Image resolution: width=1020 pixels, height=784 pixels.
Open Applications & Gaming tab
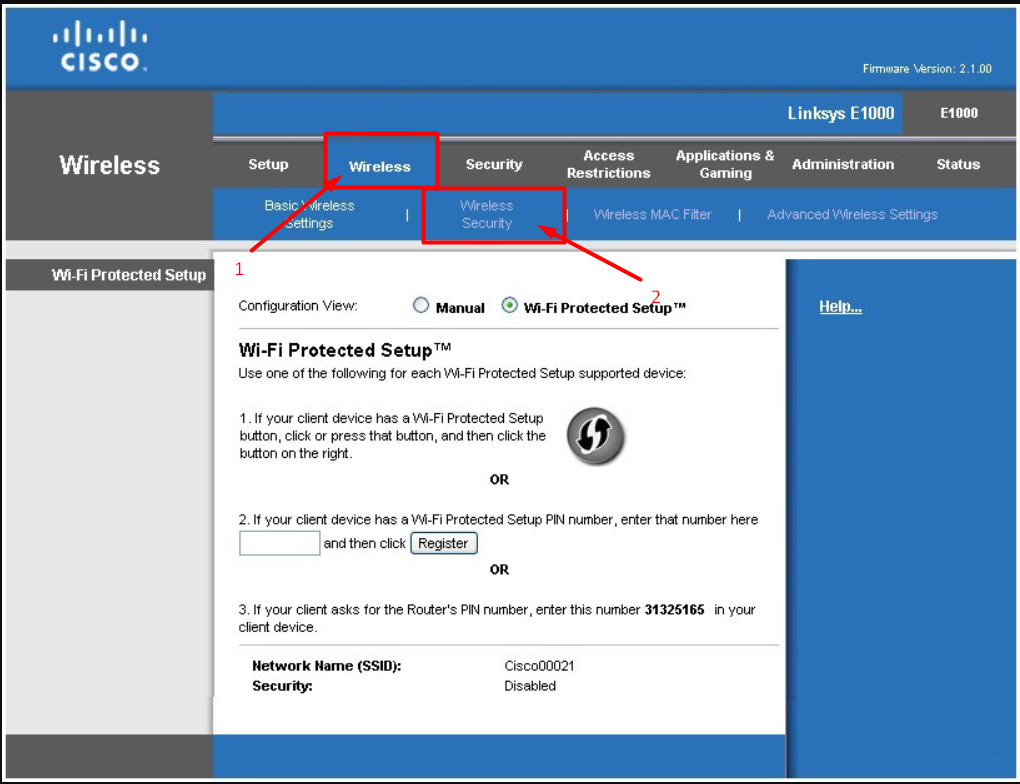click(725, 165)
